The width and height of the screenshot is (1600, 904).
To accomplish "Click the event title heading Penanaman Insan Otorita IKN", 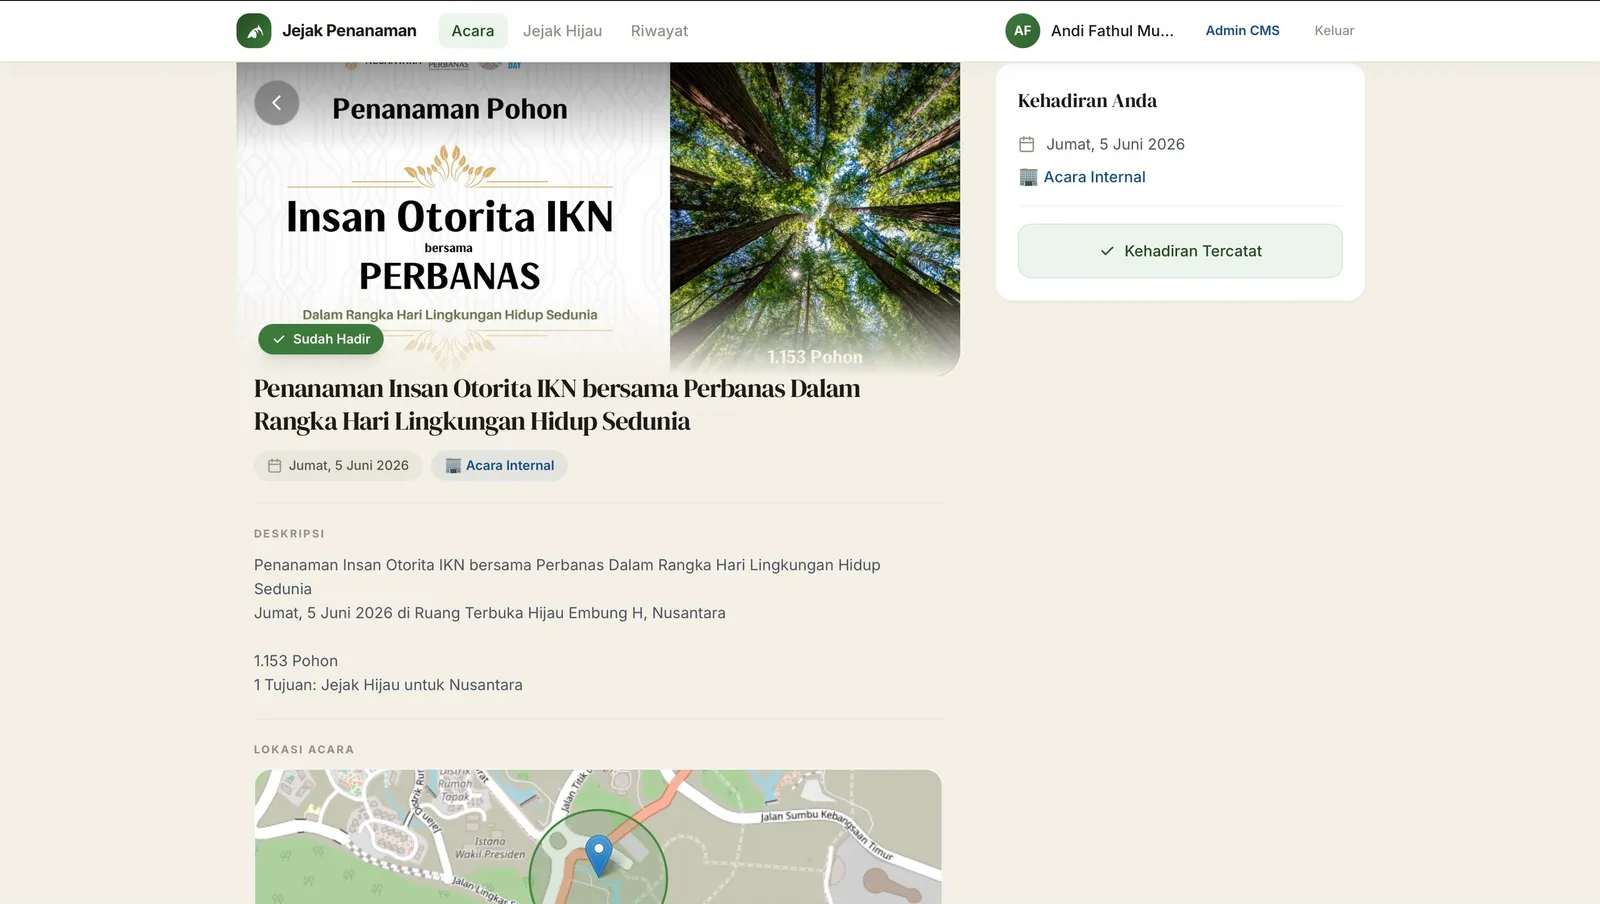I will pos(557,405).
